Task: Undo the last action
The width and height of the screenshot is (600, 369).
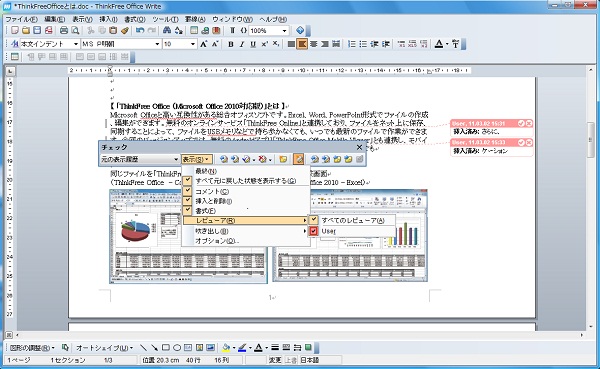Action: [x=140, y=30]
